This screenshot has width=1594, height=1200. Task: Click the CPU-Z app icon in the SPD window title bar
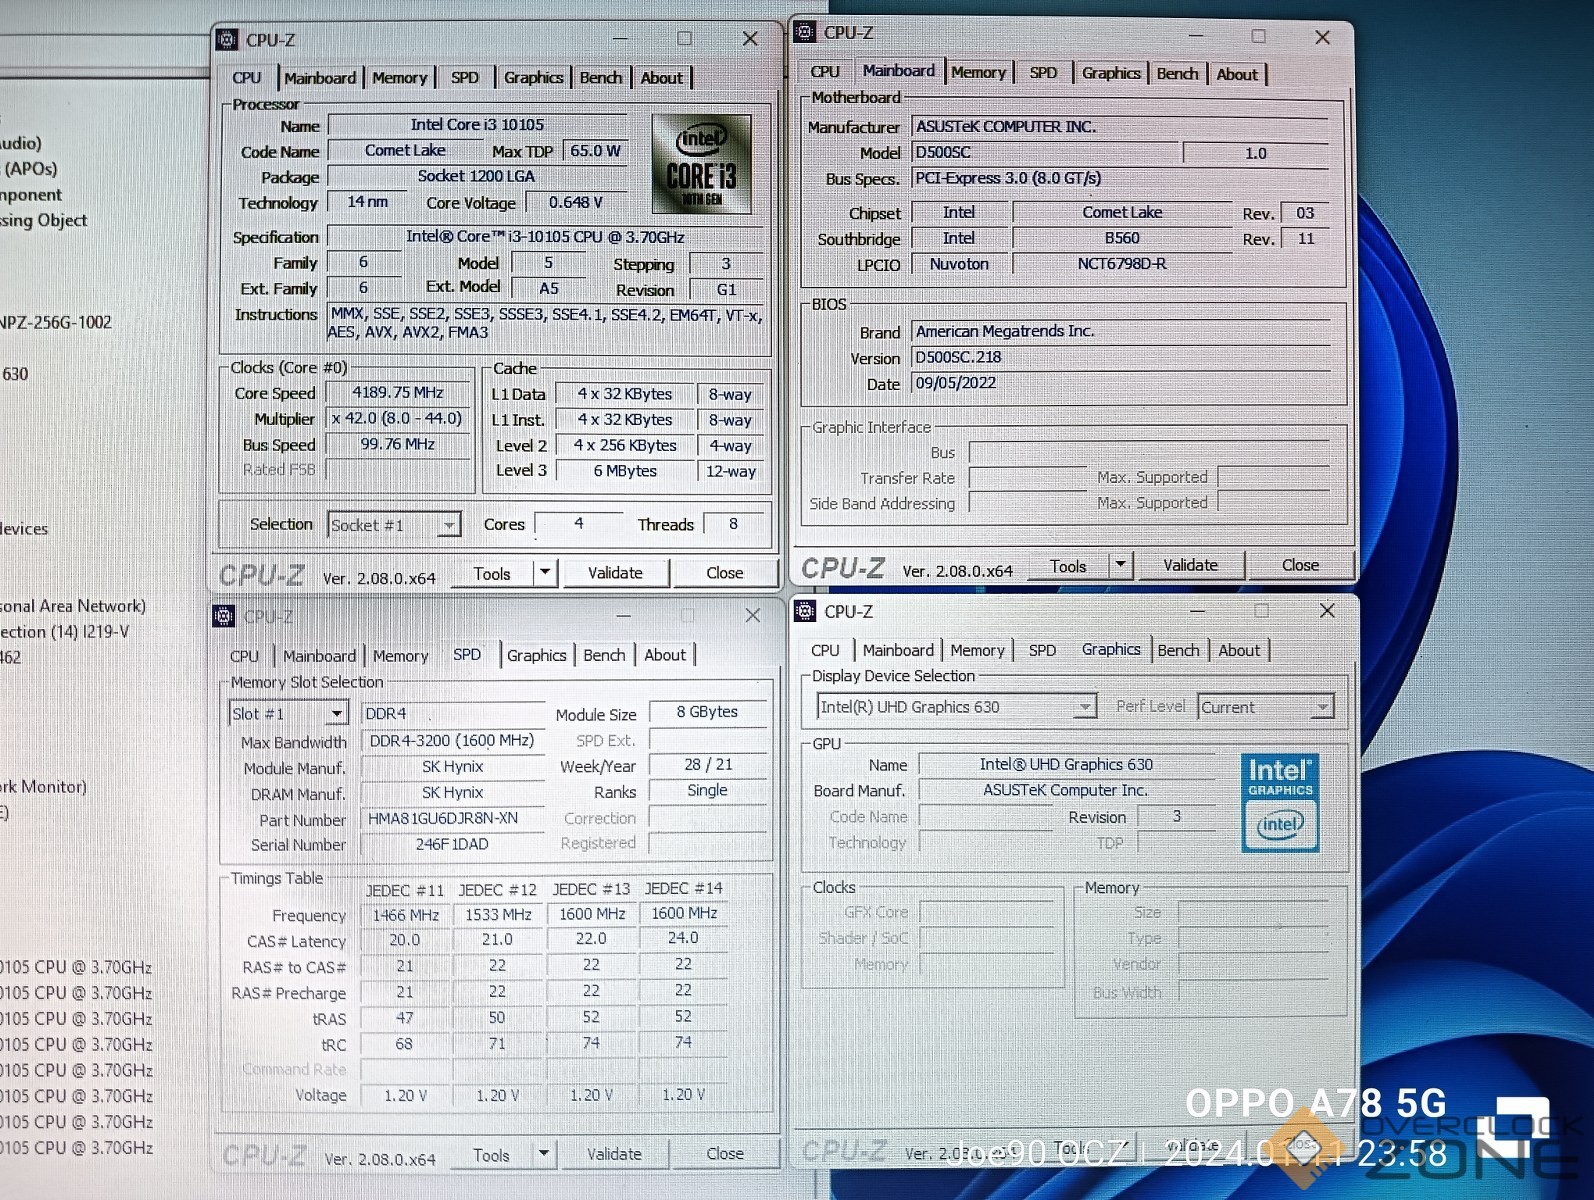tap(224, 616)
